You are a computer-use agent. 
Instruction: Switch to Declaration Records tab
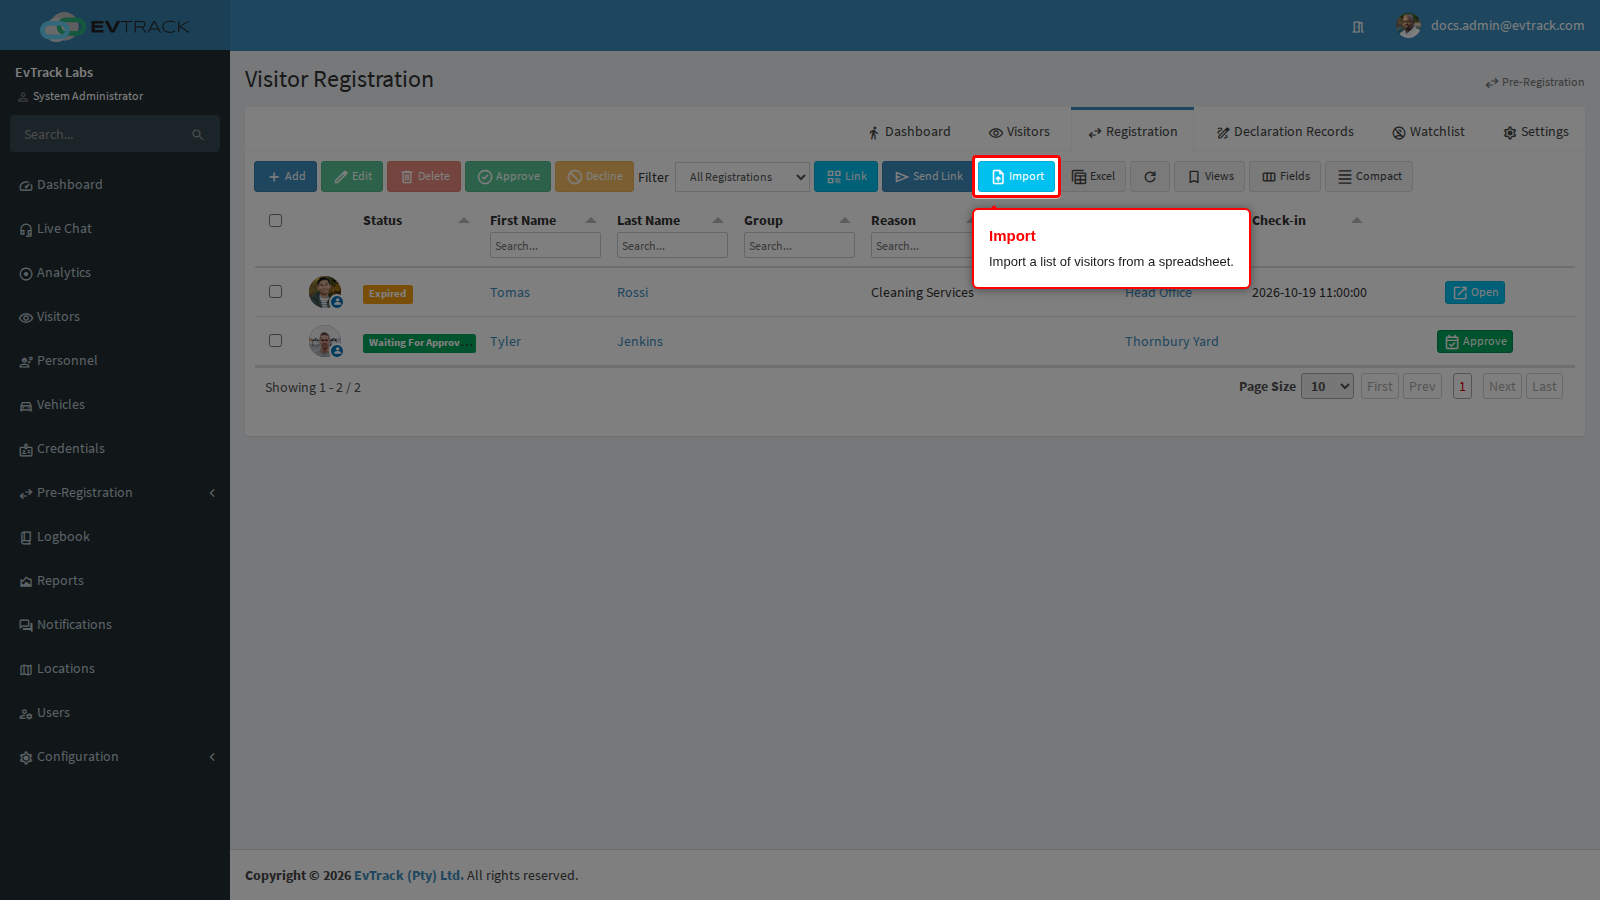coord(1285,132)
